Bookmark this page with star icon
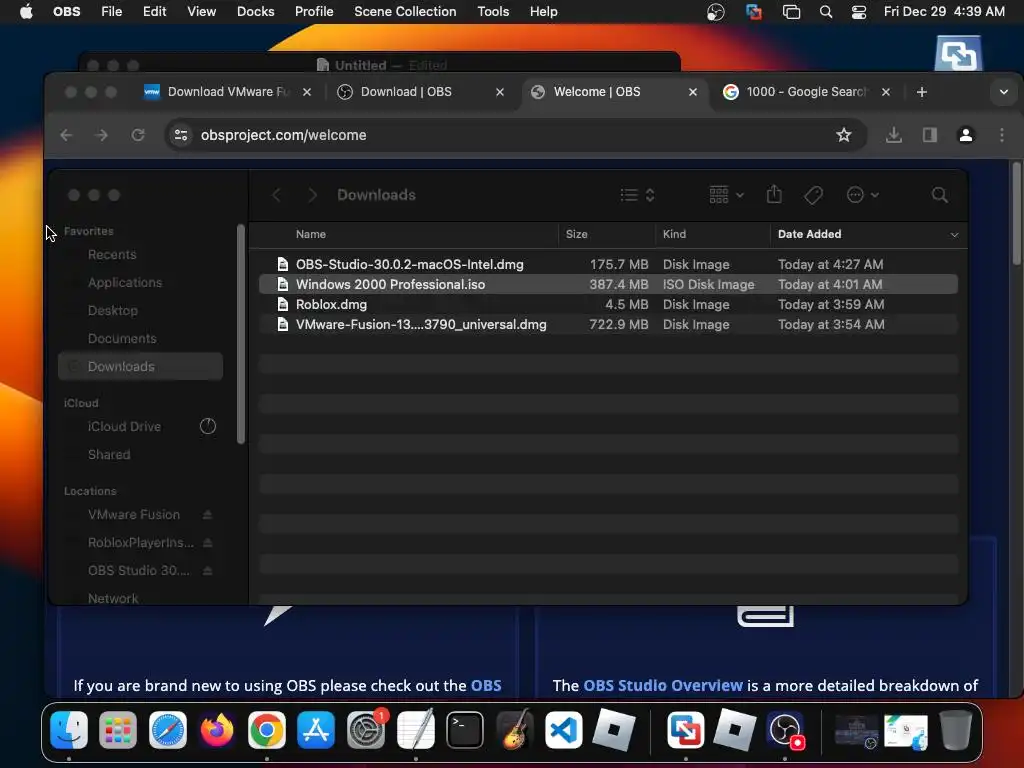Viewport: 1024px width, 768px height. pos(844,135)
